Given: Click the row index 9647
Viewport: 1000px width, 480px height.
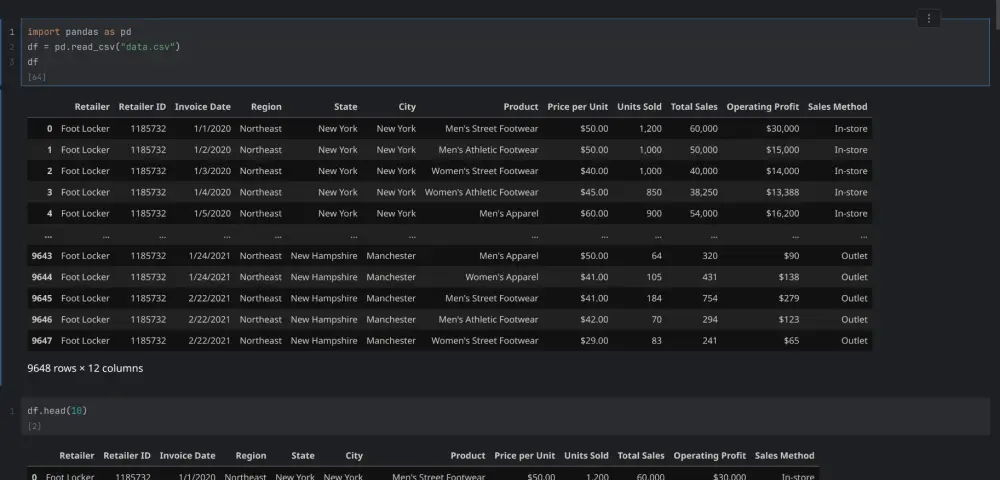Looking at the screenshot, I should pyautogui.click(x=42, y=341).
